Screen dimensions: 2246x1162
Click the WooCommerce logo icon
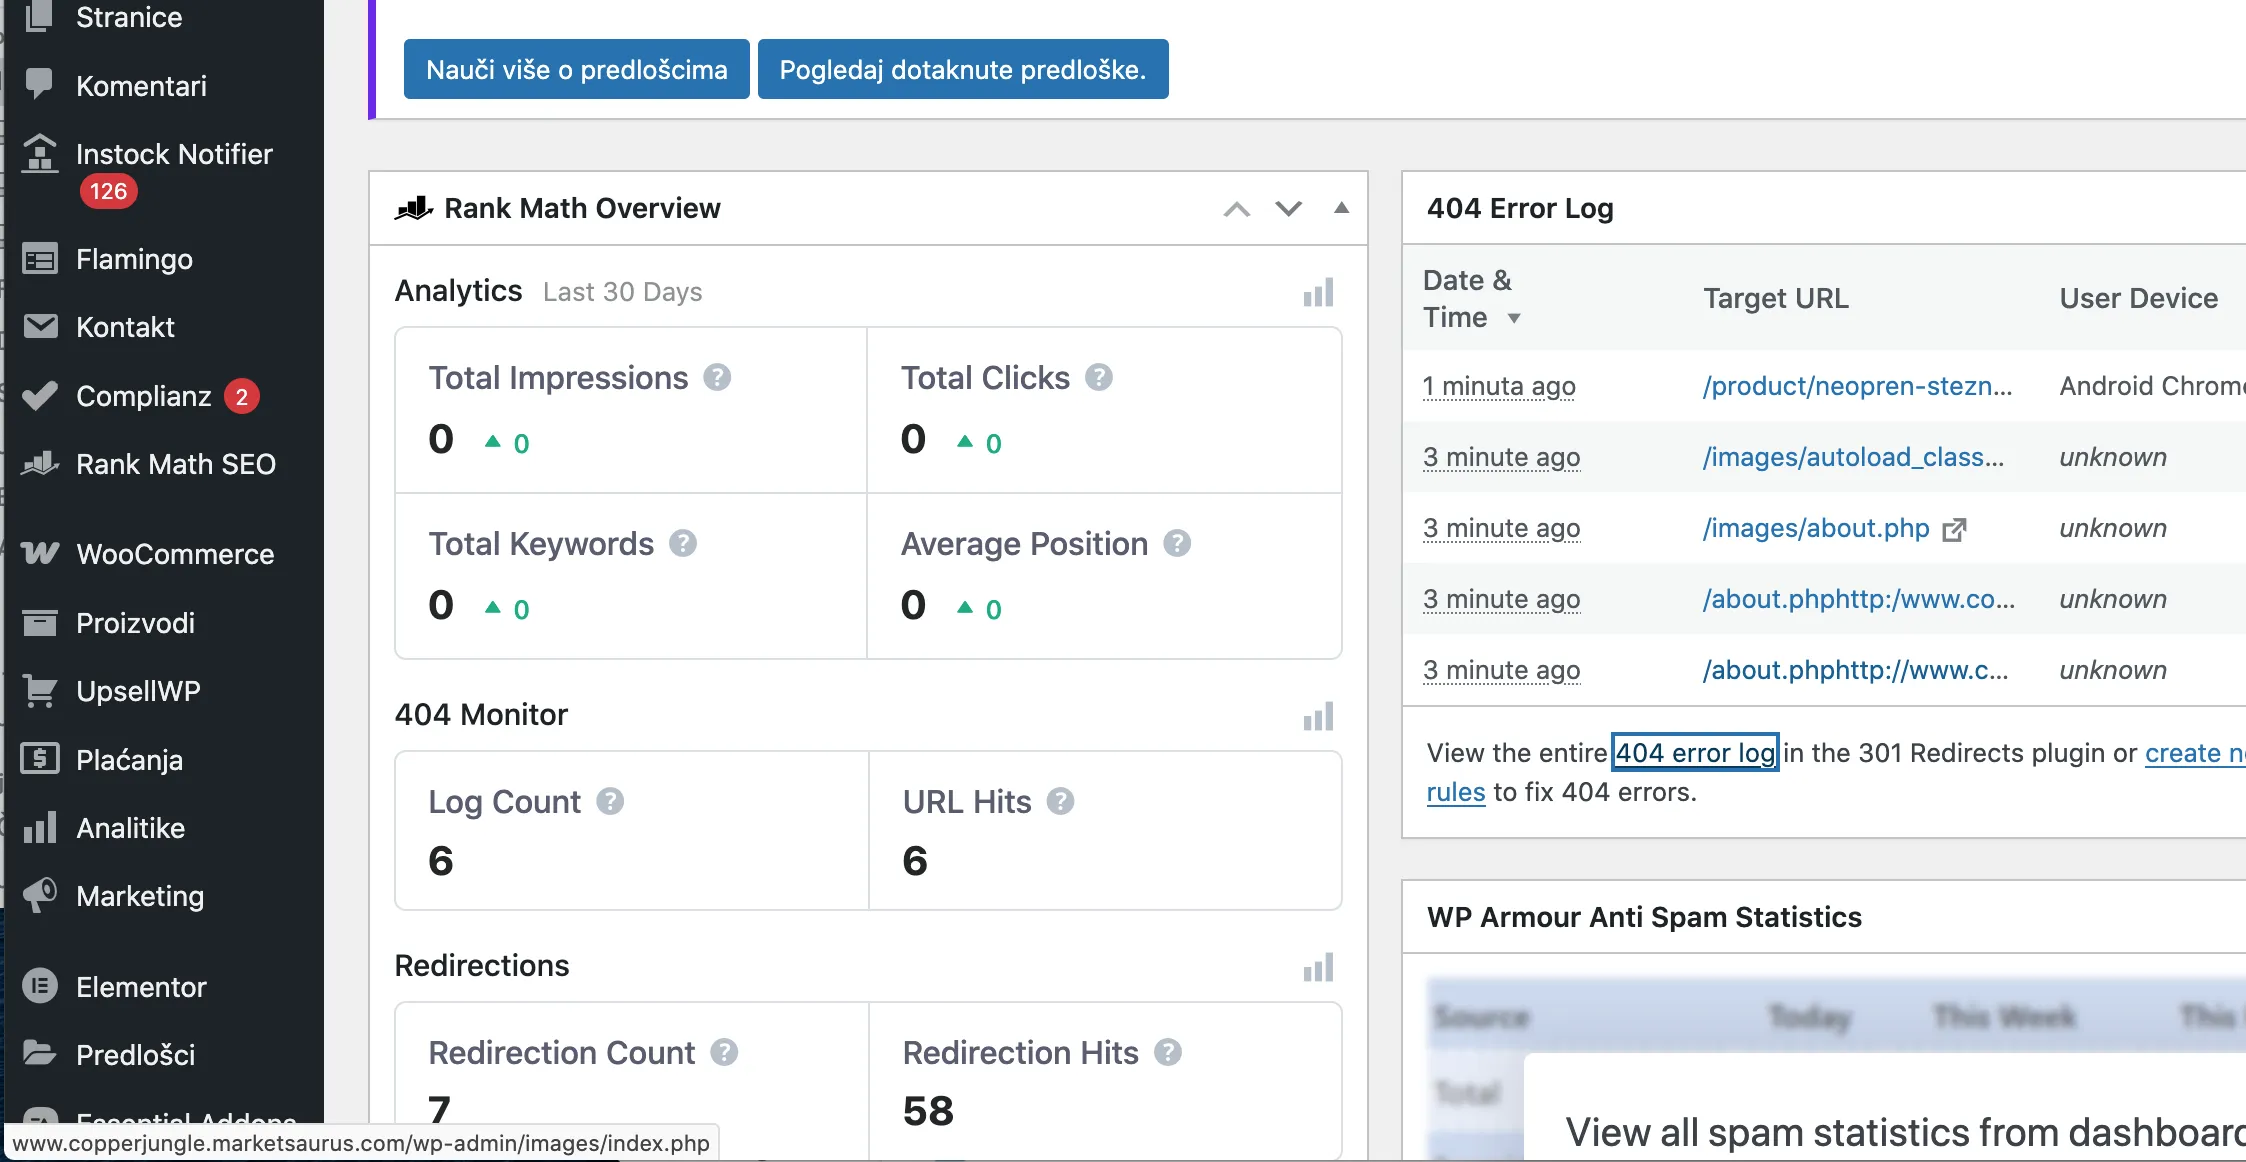pos(40,553)
